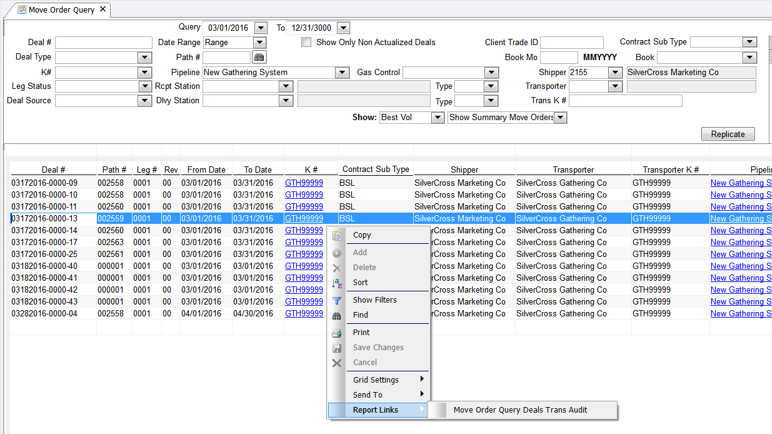Expand the Leg Status dropdown
The image size is (772, 434).
tap(144, 87)
